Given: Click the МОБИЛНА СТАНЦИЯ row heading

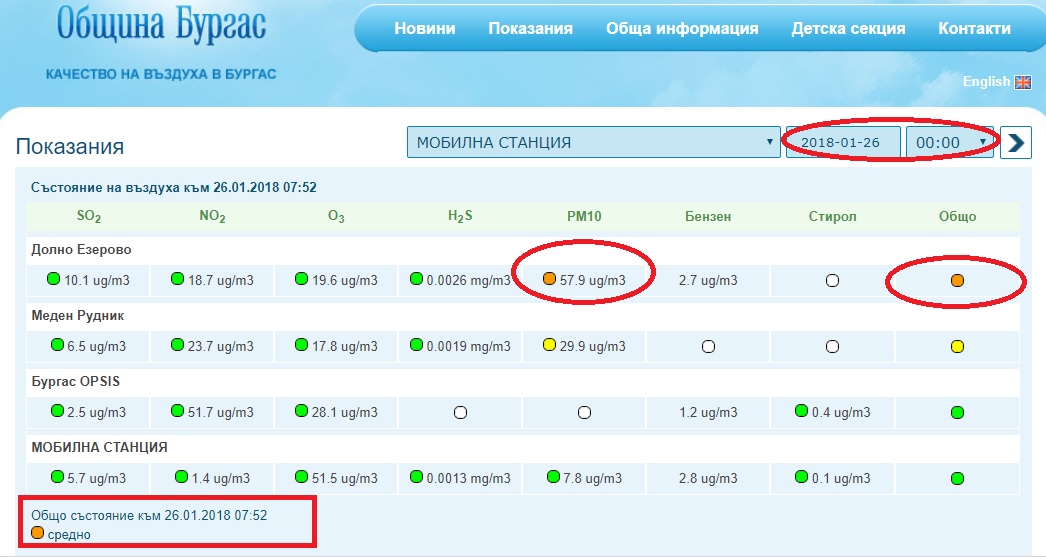Looking at the screenshot, I should (99, 448).
